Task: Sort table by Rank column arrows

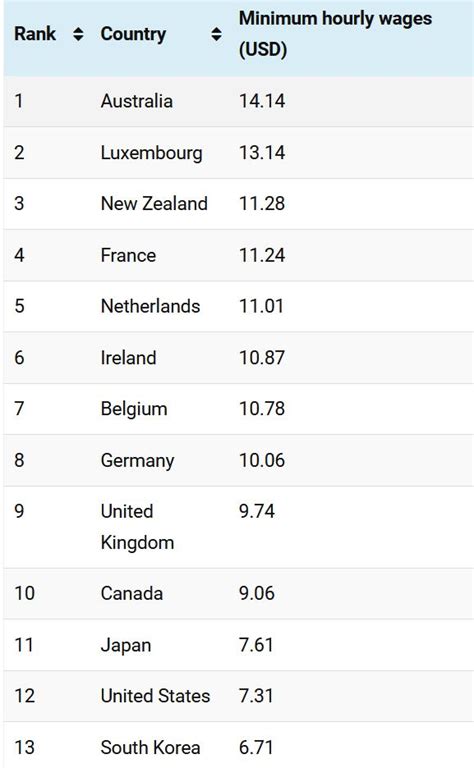Action: pyautogui.click(x=78, y=34)
